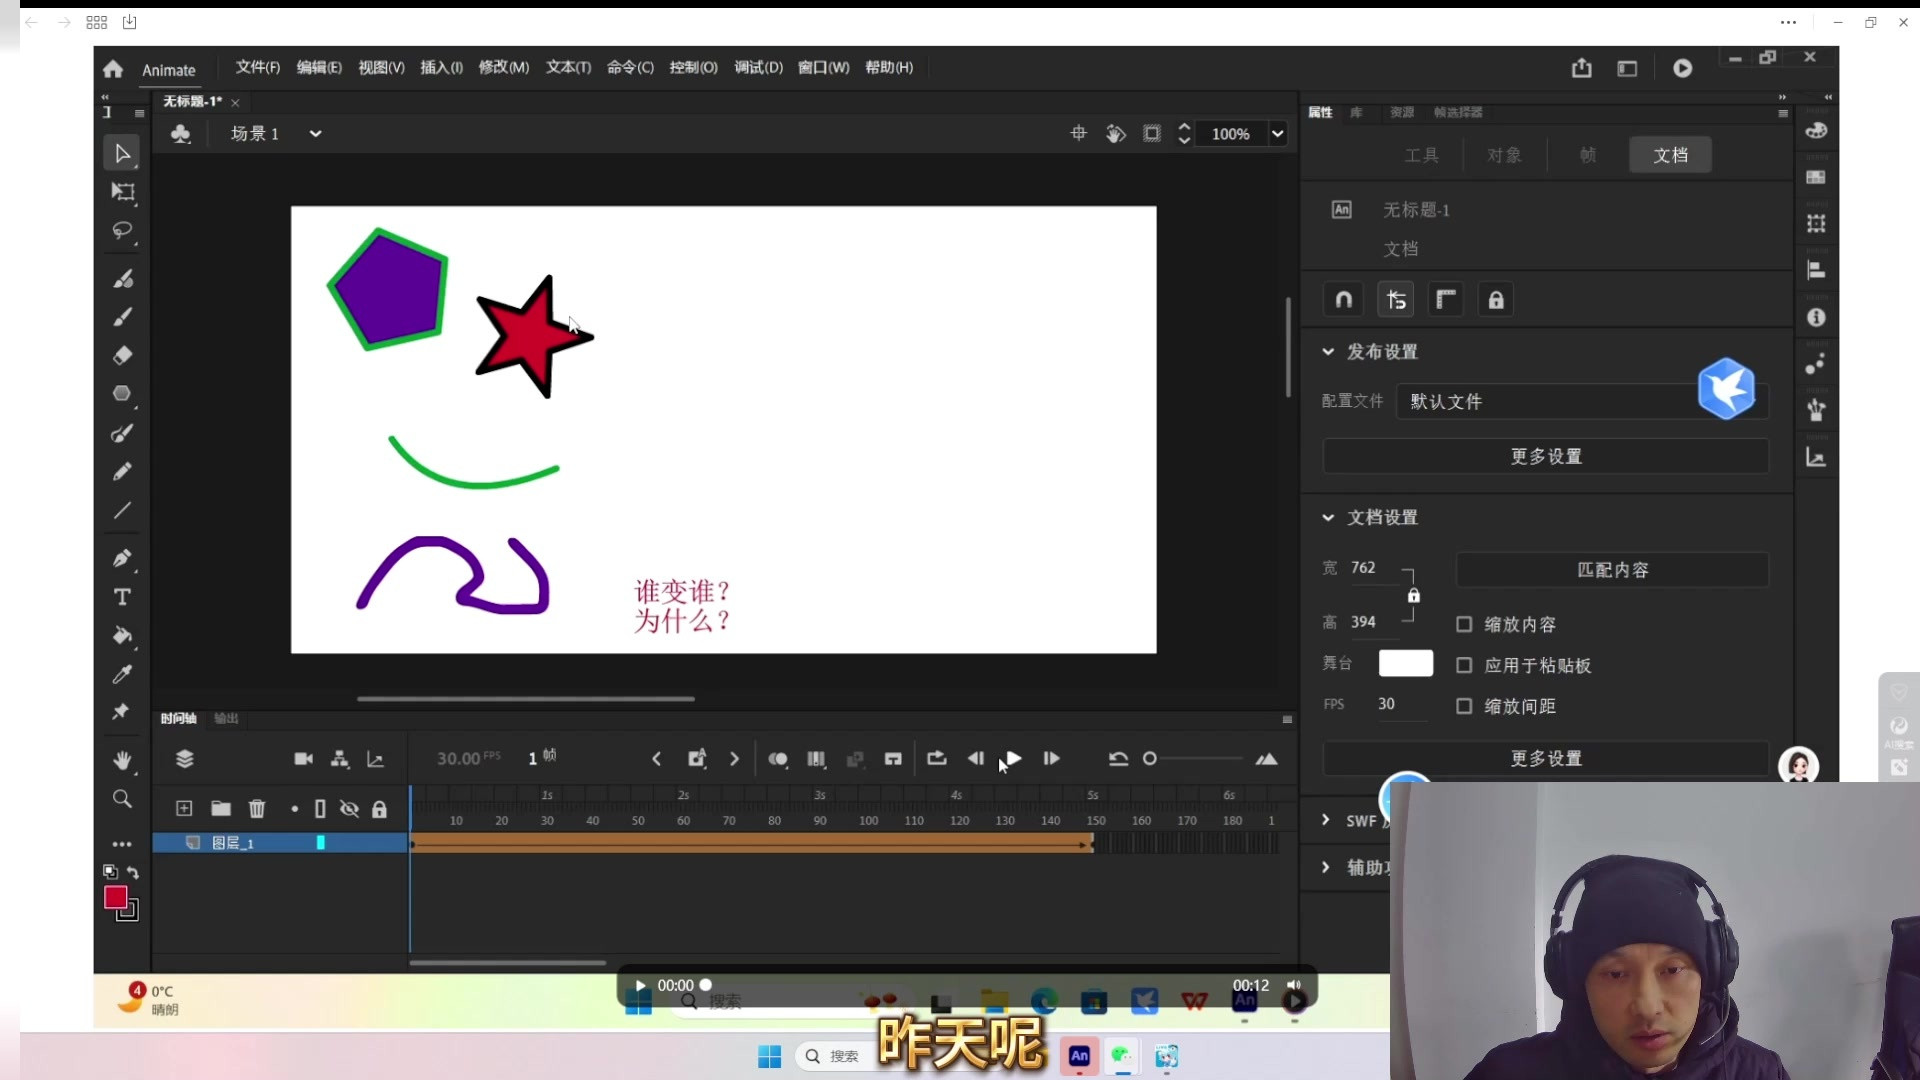
Task: Select the Pencil tool
Action: pyautogui.click(x=122, y=472)
